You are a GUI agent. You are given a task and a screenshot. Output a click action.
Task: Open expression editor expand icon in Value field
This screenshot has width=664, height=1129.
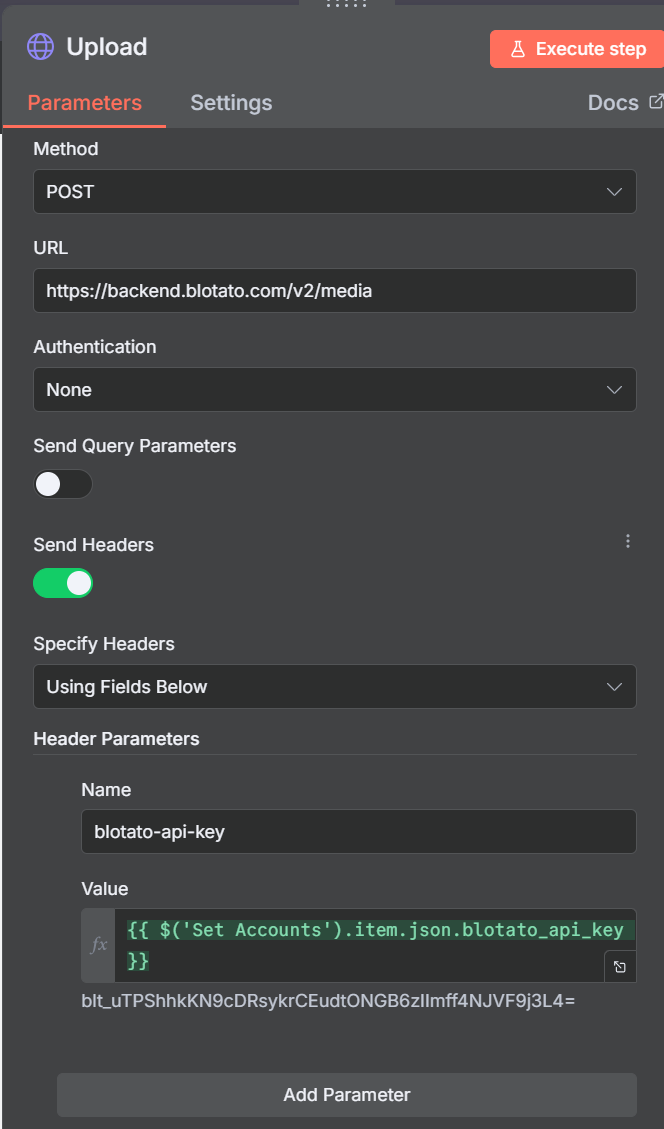click(x=620, y=967)
